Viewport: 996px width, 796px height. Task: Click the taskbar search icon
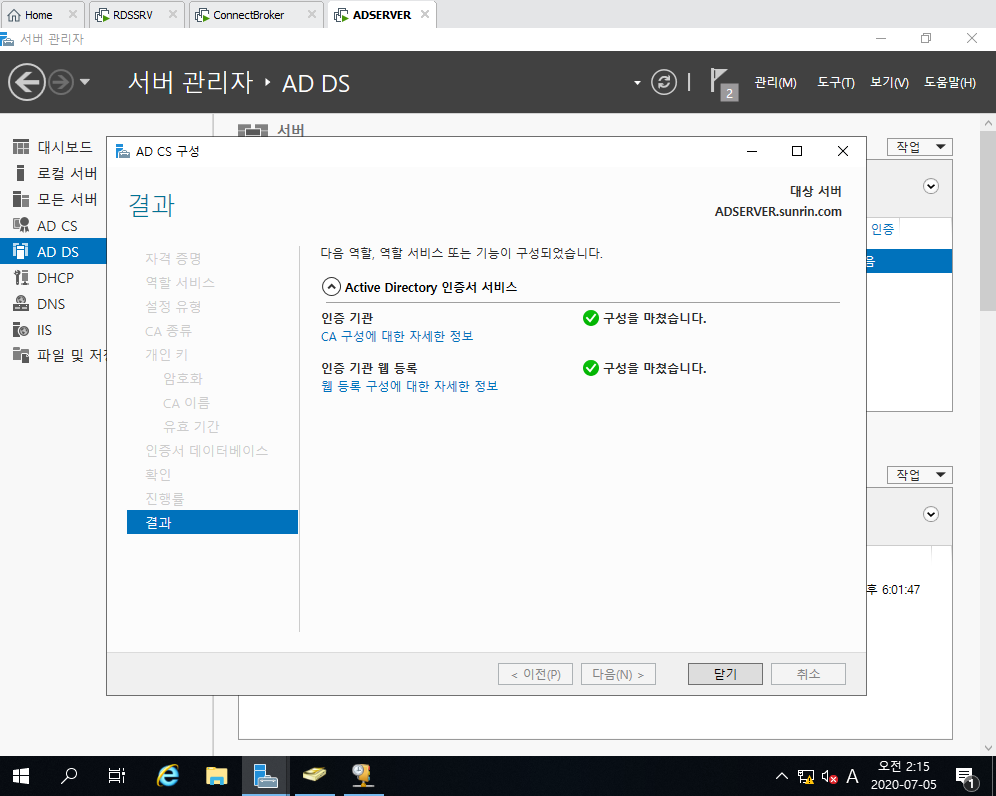click(x=69, y=776)
